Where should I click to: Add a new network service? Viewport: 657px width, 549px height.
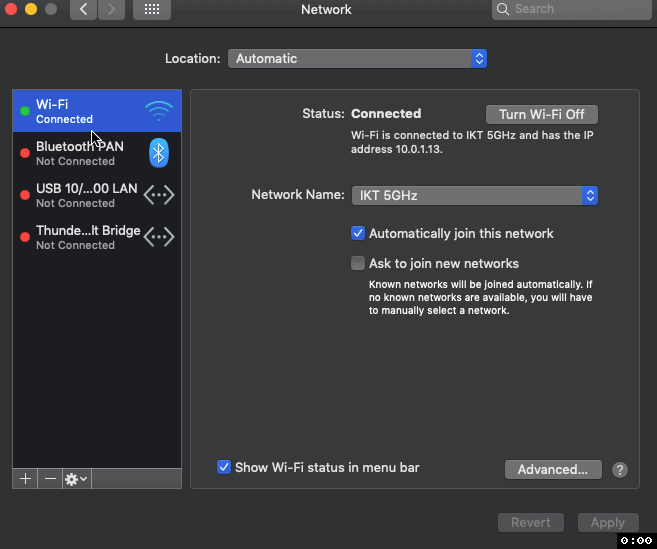click(25, 479)
